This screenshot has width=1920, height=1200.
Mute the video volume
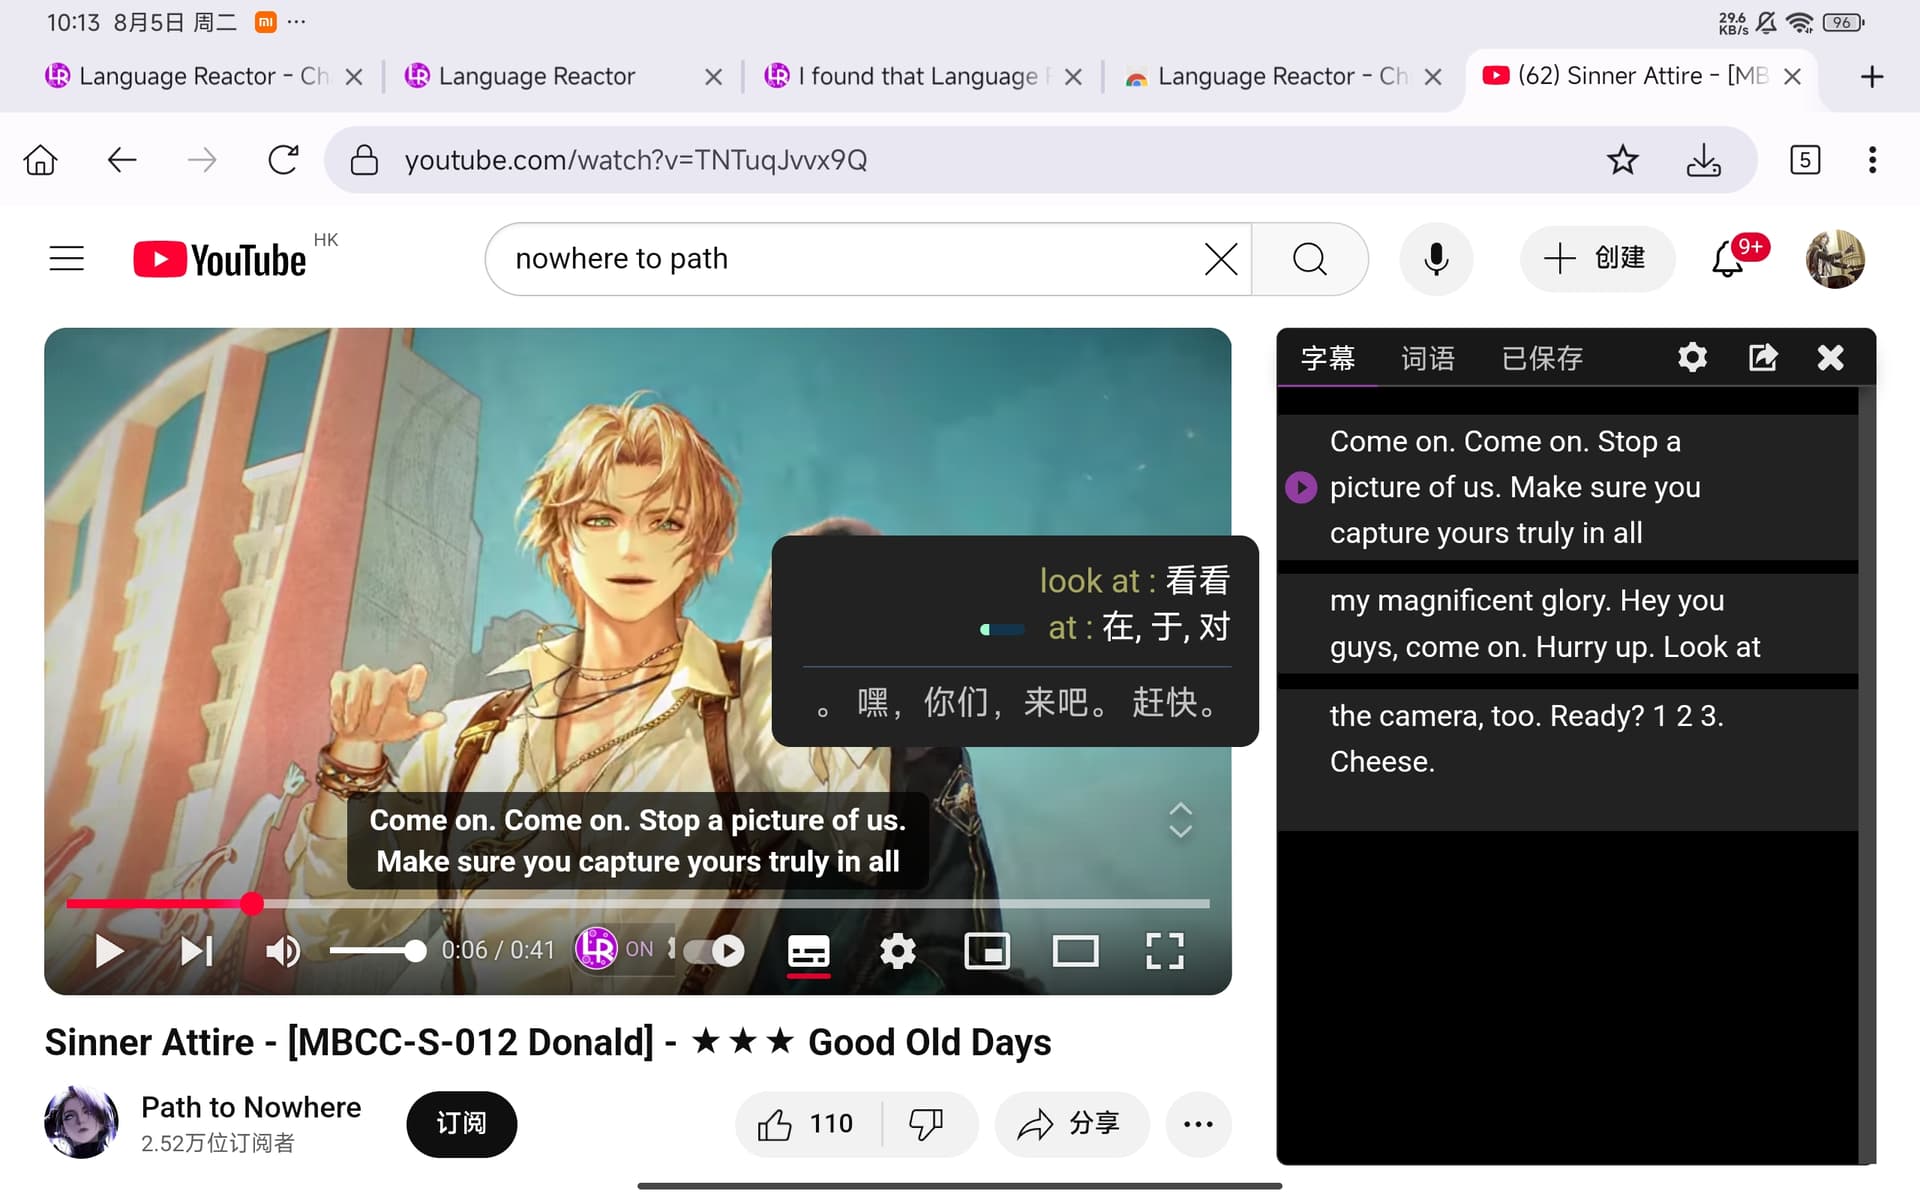(x=283, y=950)
